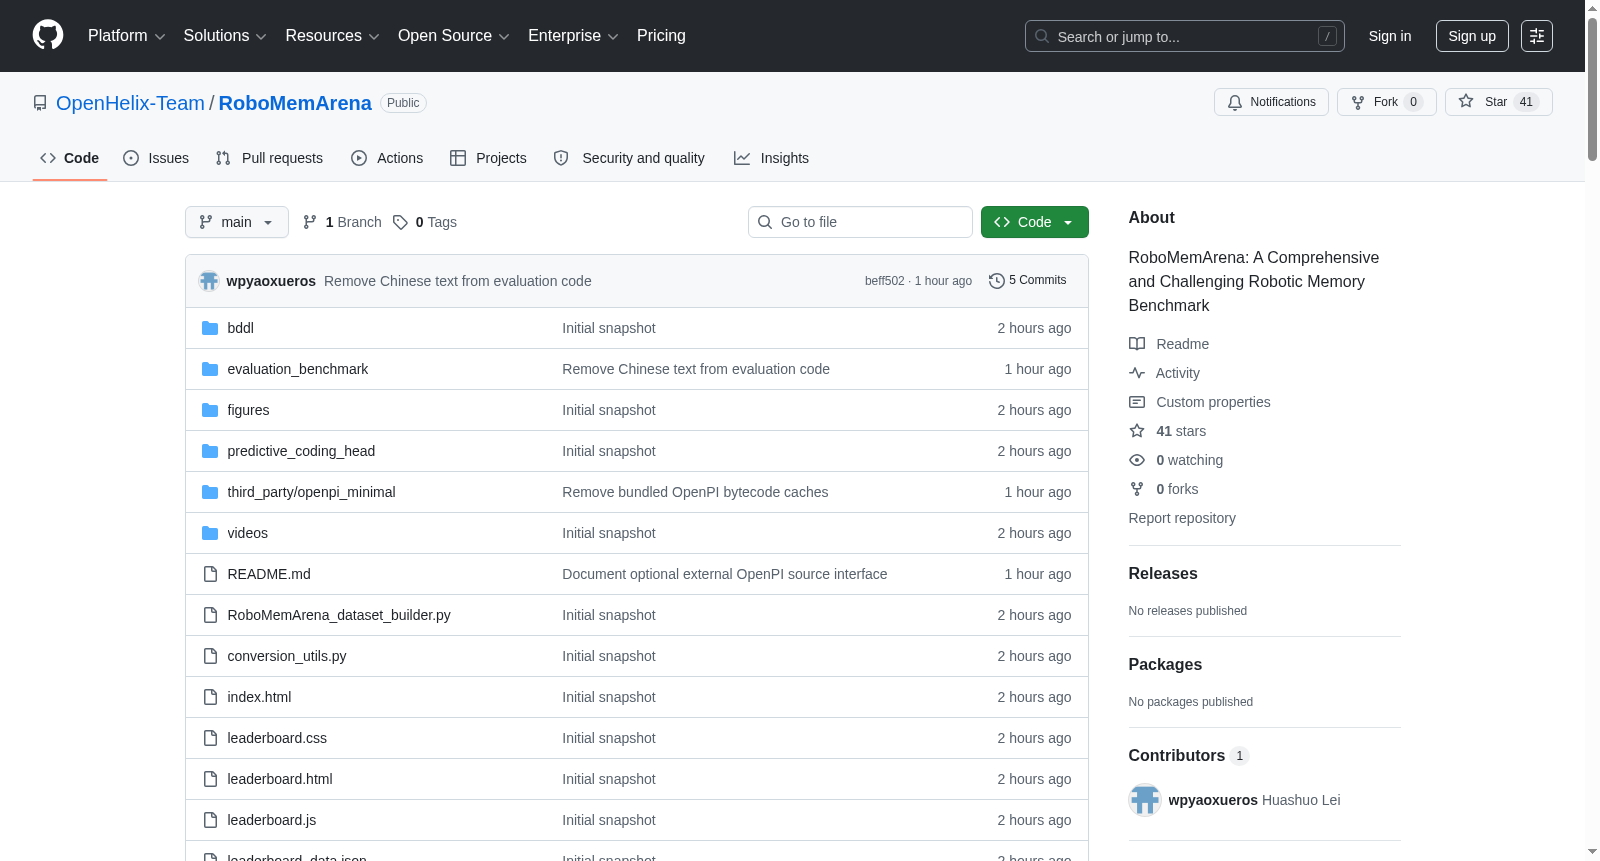Open 'Remove bundled OpenPI bytecode caches' commit message

695,492
